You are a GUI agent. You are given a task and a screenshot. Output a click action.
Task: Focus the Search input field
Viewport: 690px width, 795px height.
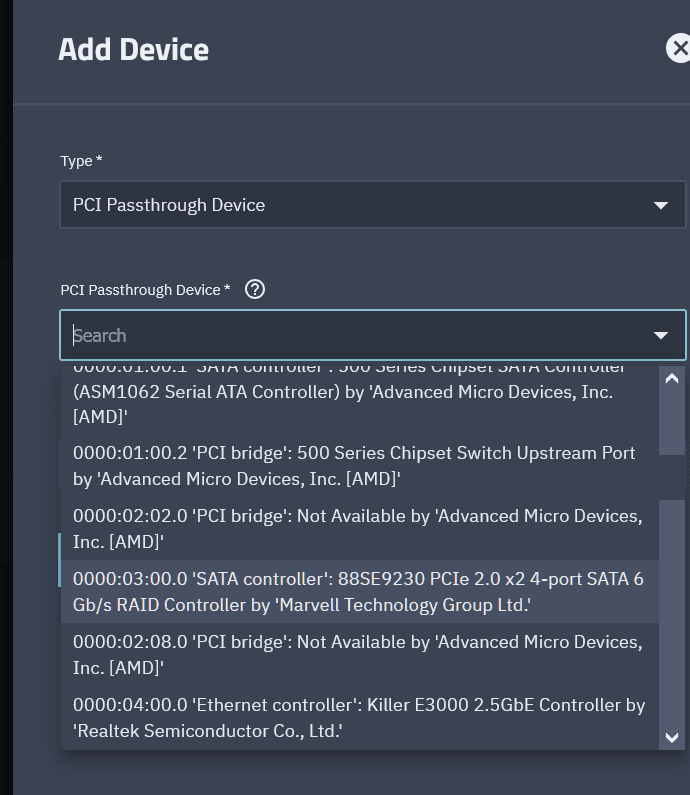(350, 335)
